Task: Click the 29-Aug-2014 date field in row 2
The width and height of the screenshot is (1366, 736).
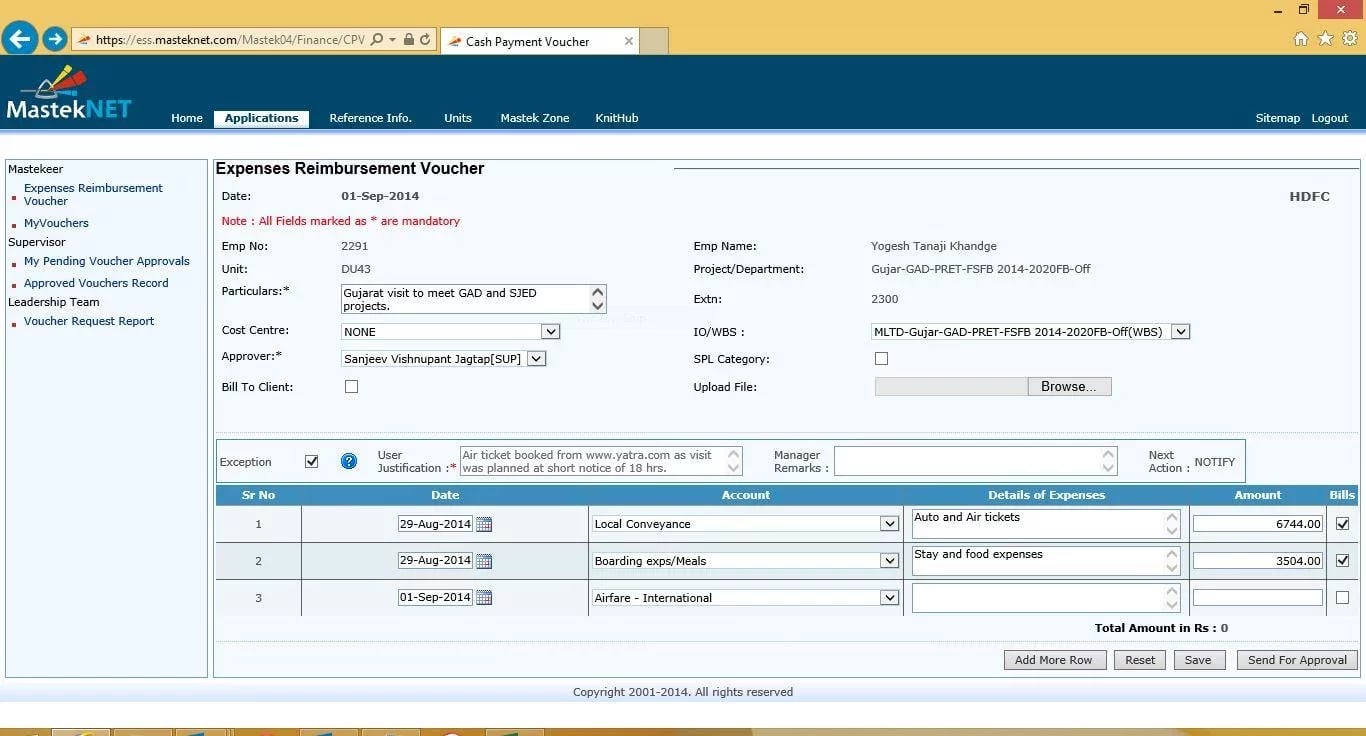Action: (435, 560)
